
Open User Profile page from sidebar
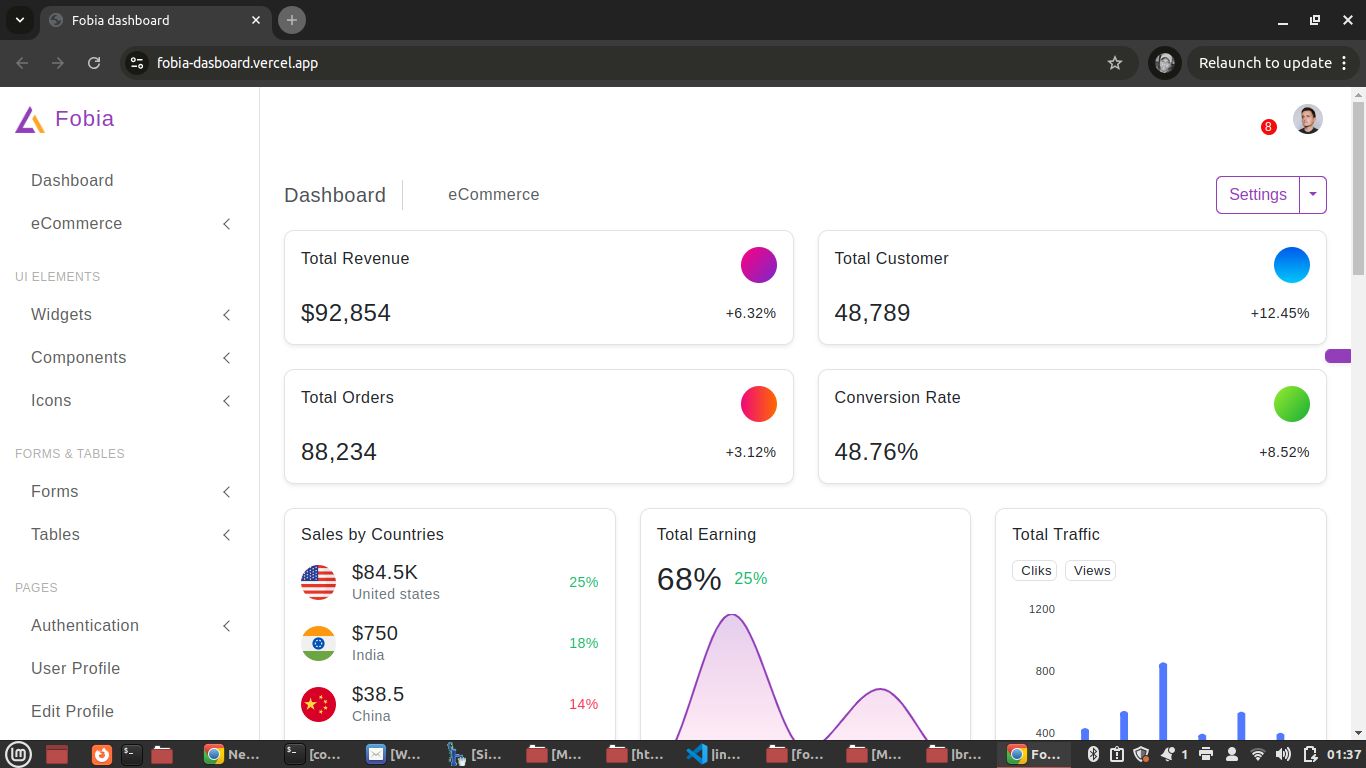point(75,669)
